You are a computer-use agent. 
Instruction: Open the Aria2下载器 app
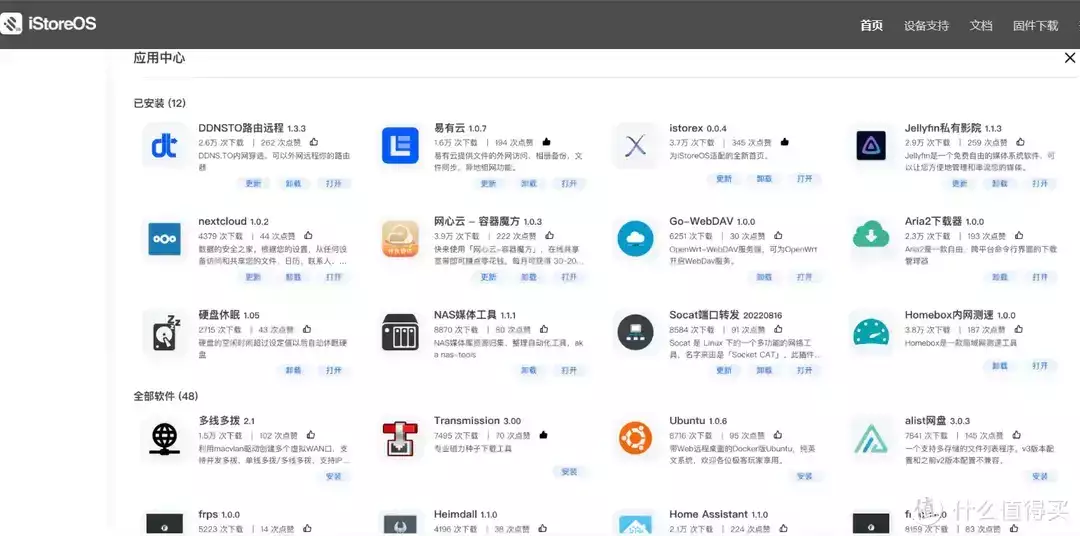pyautogui.click(x=1039, y=277)
